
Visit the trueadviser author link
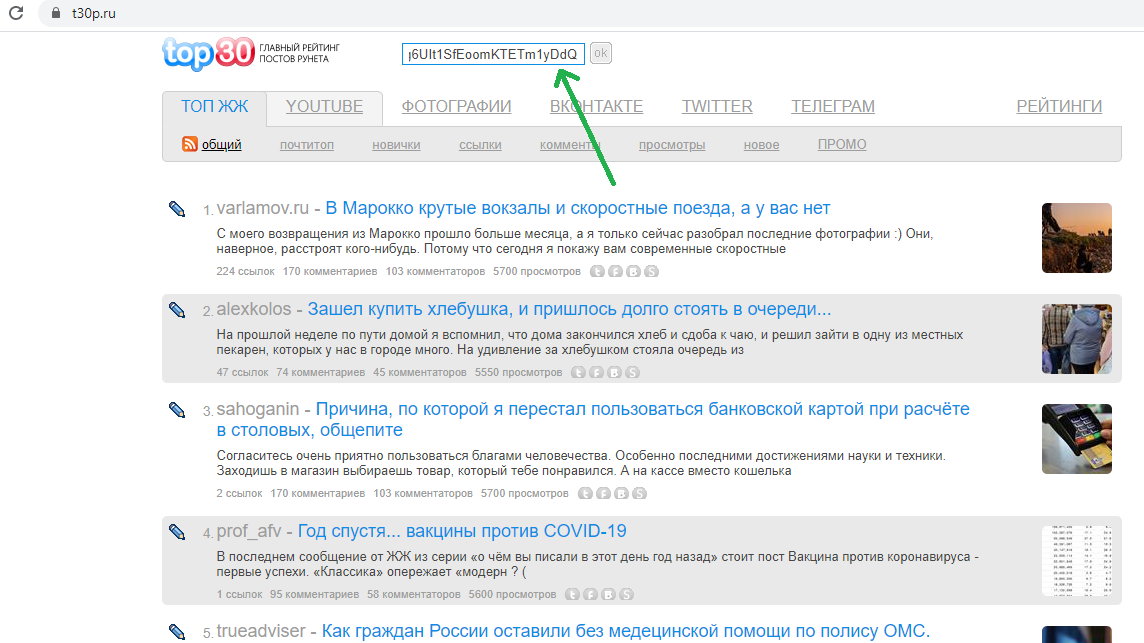[261, 631]
